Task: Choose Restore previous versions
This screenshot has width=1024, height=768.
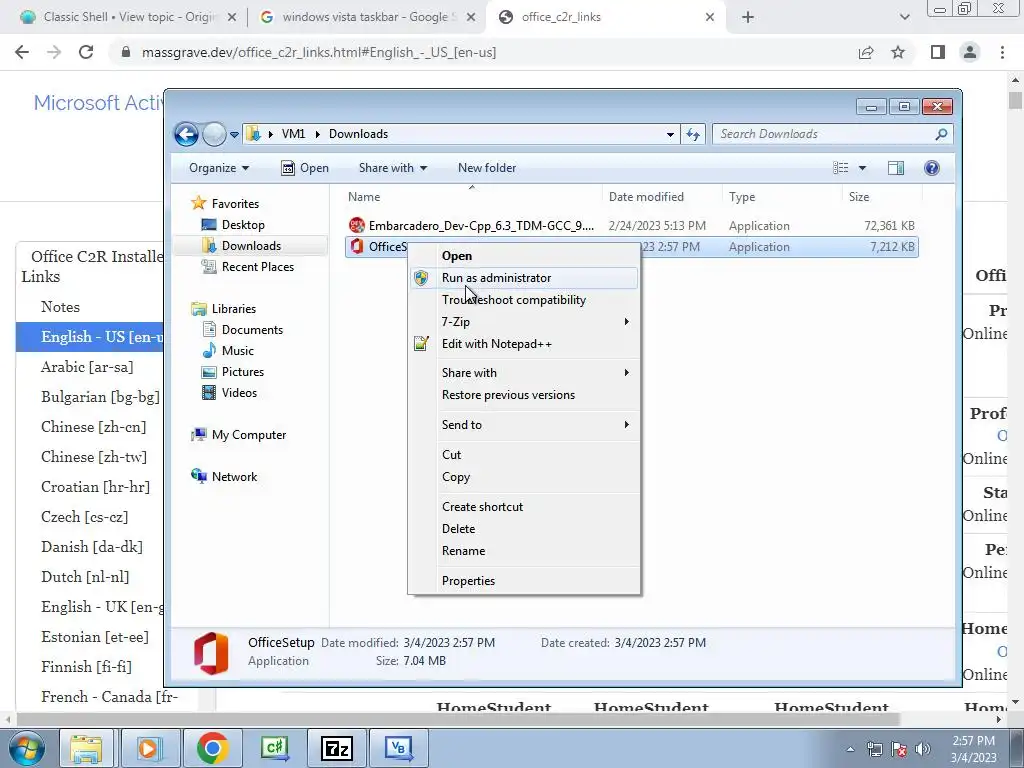Action: [524, 395]
